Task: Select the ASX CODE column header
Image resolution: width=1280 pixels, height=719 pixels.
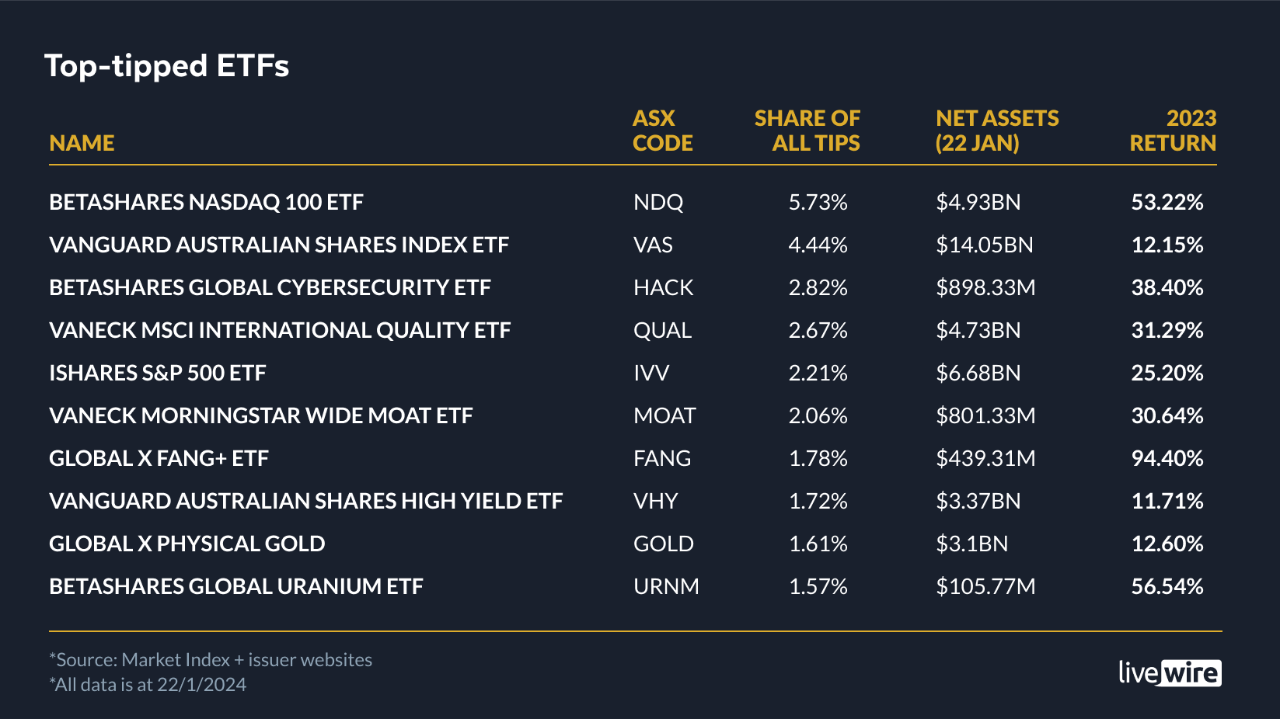Action: [x=662, y=131]
